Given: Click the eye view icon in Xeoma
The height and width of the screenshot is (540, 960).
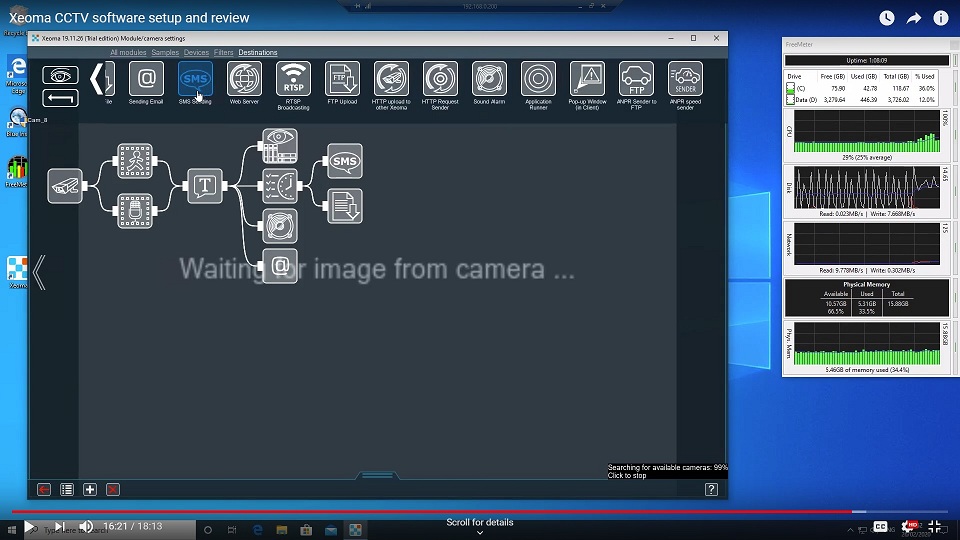Looking at the screenshot, I should (x=60, y=75).
